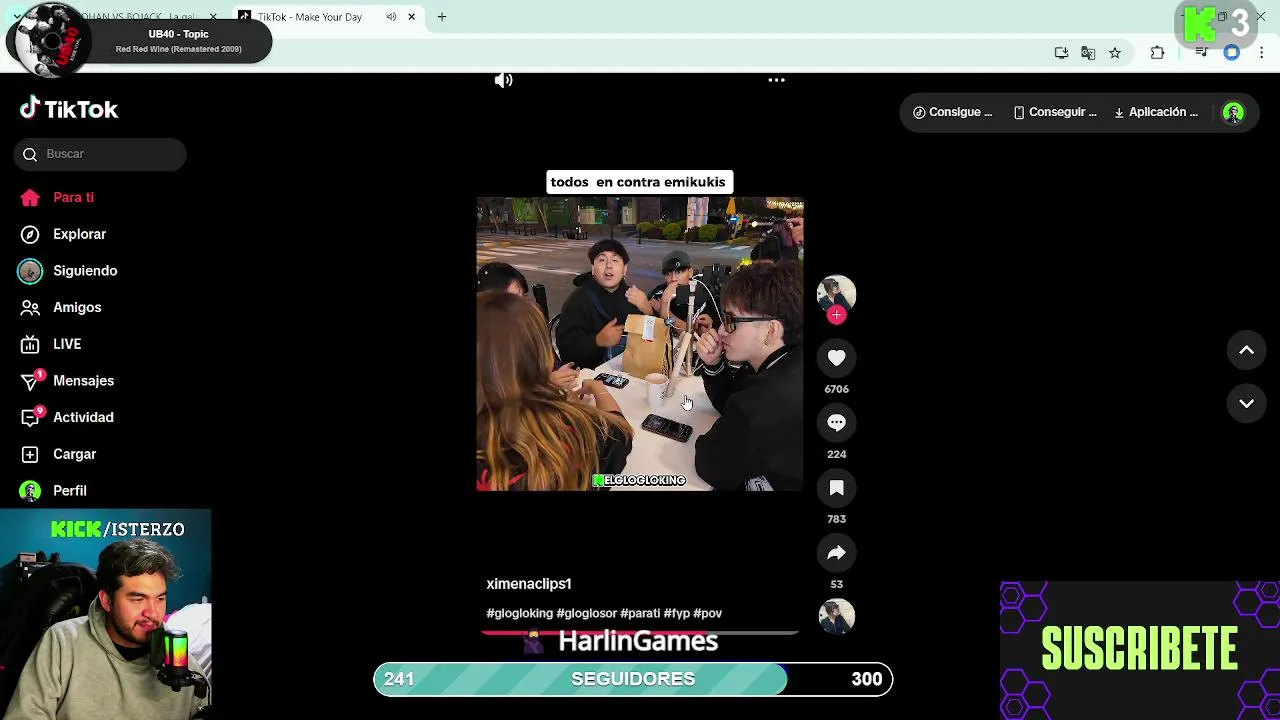
Task: Go to previous video with up chevron
Action: [1247, 350]
